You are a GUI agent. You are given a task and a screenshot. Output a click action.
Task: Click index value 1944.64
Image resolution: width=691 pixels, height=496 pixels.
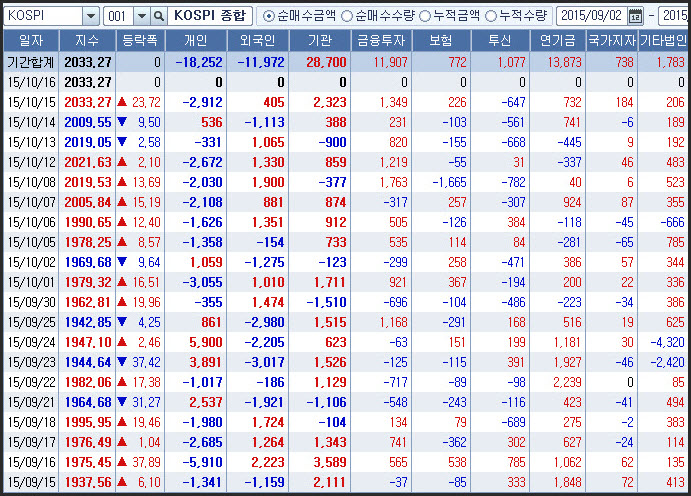coord(88,362)
